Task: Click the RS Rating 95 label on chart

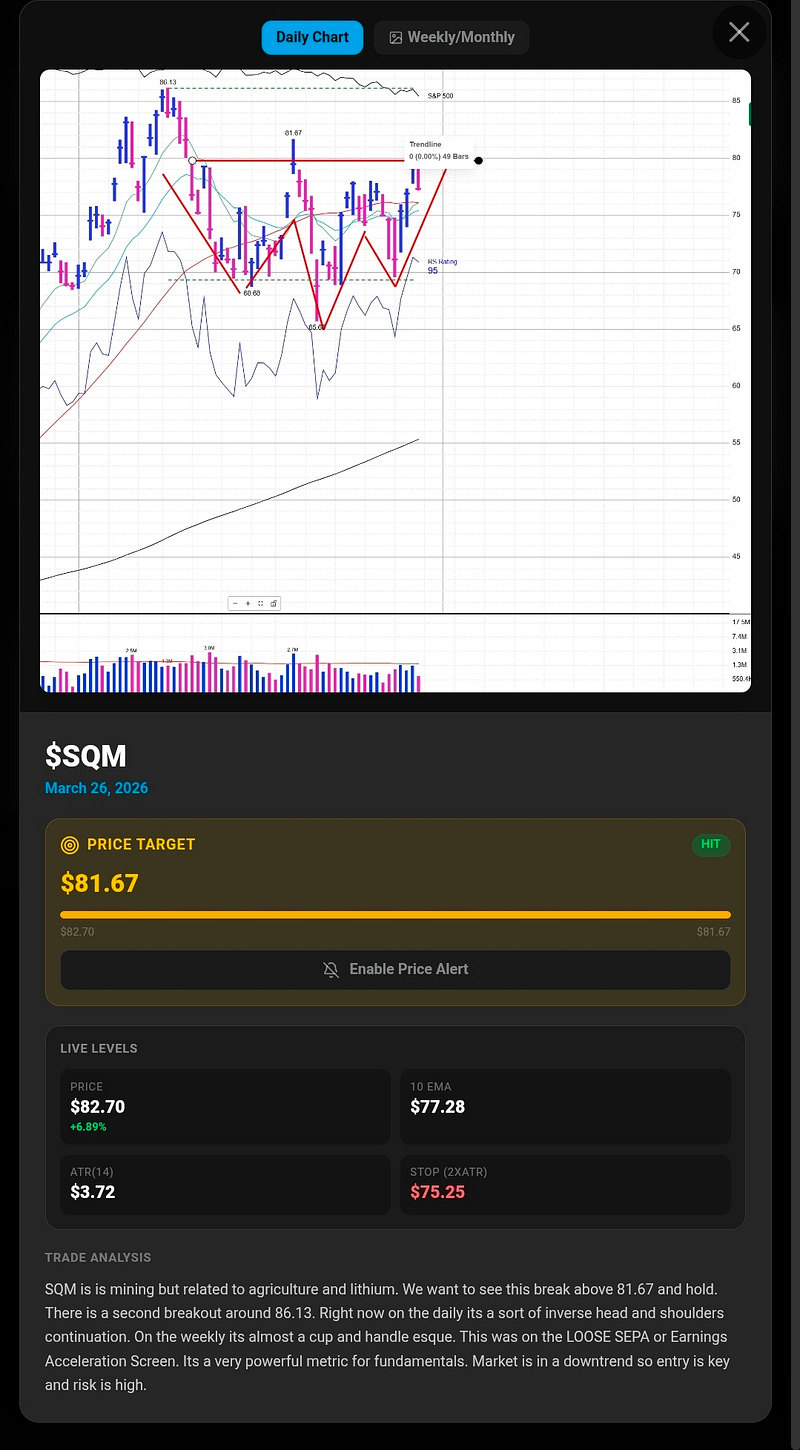Action: coord(441,266)
